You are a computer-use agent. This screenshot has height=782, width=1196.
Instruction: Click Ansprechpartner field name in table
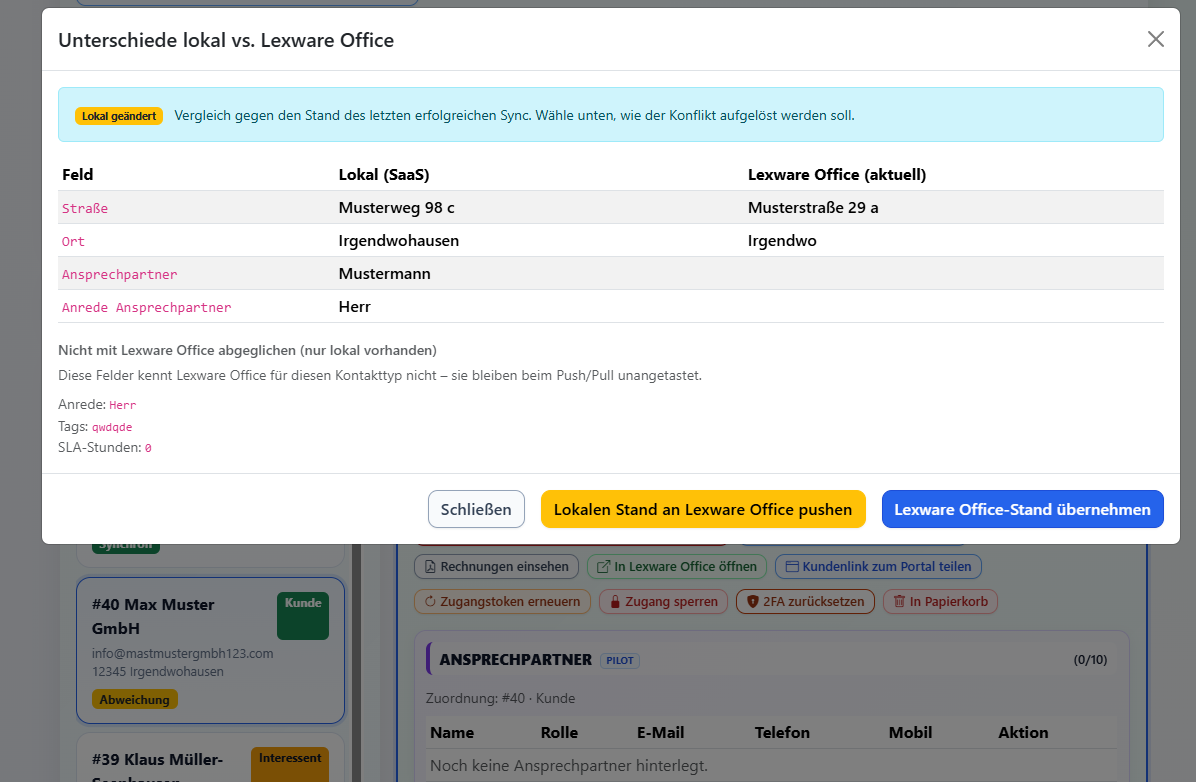click(120, 275)
